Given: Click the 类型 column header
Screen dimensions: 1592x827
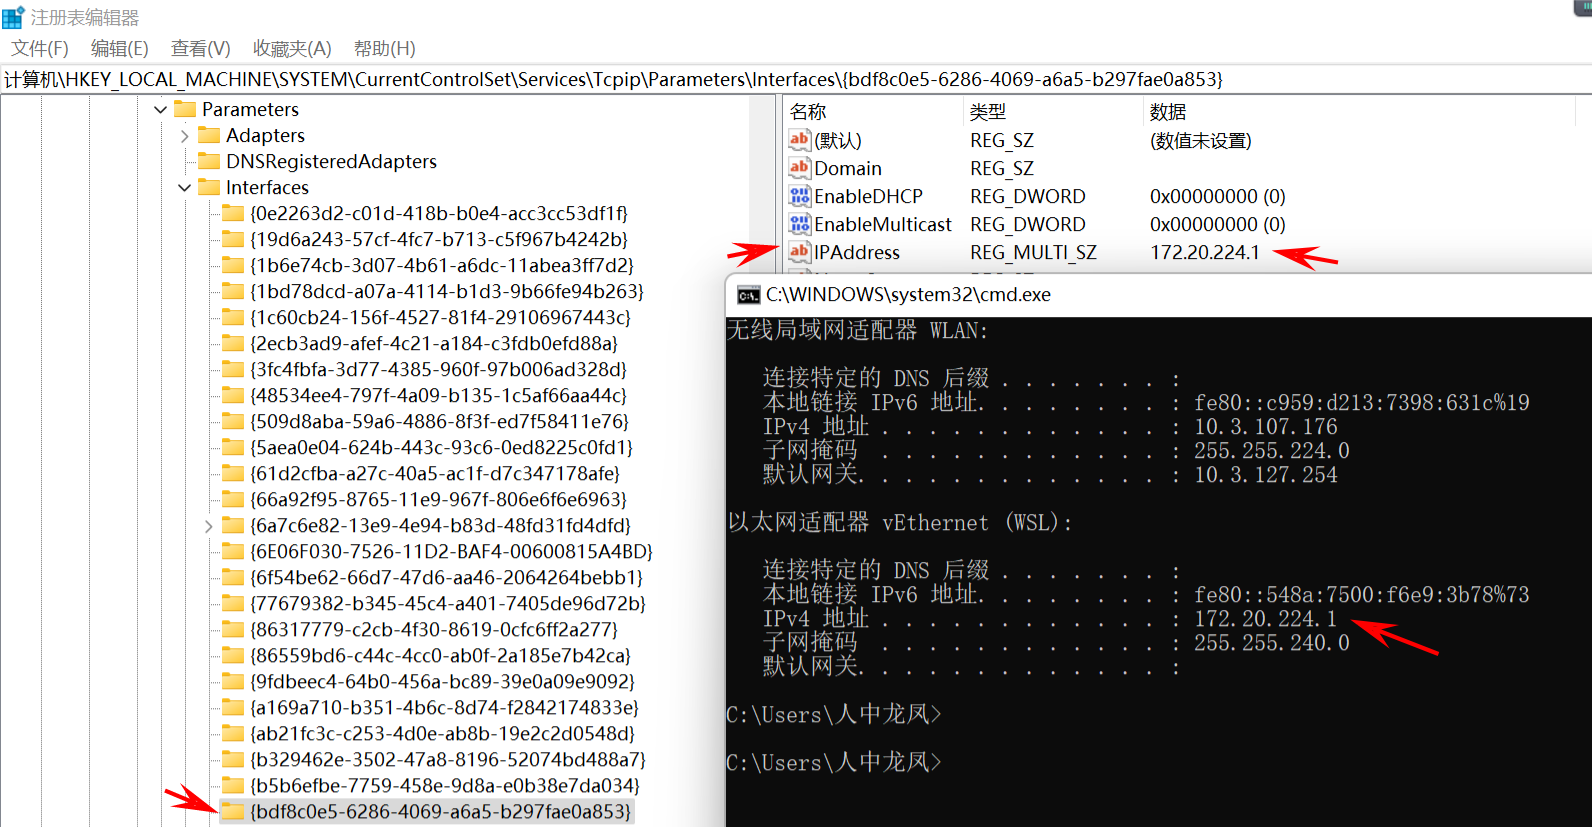Looking at the screenshot, I should click(x=988, y=112).
